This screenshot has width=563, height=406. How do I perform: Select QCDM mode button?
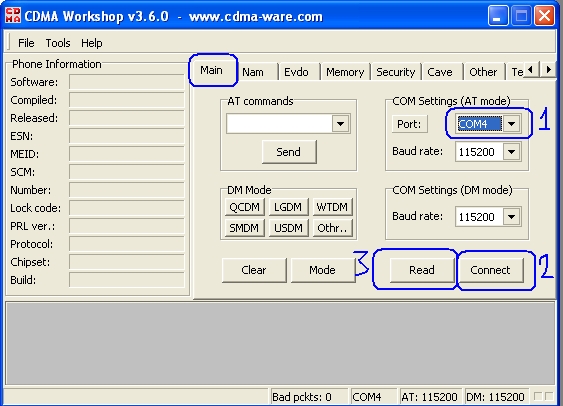click(245, 207)
